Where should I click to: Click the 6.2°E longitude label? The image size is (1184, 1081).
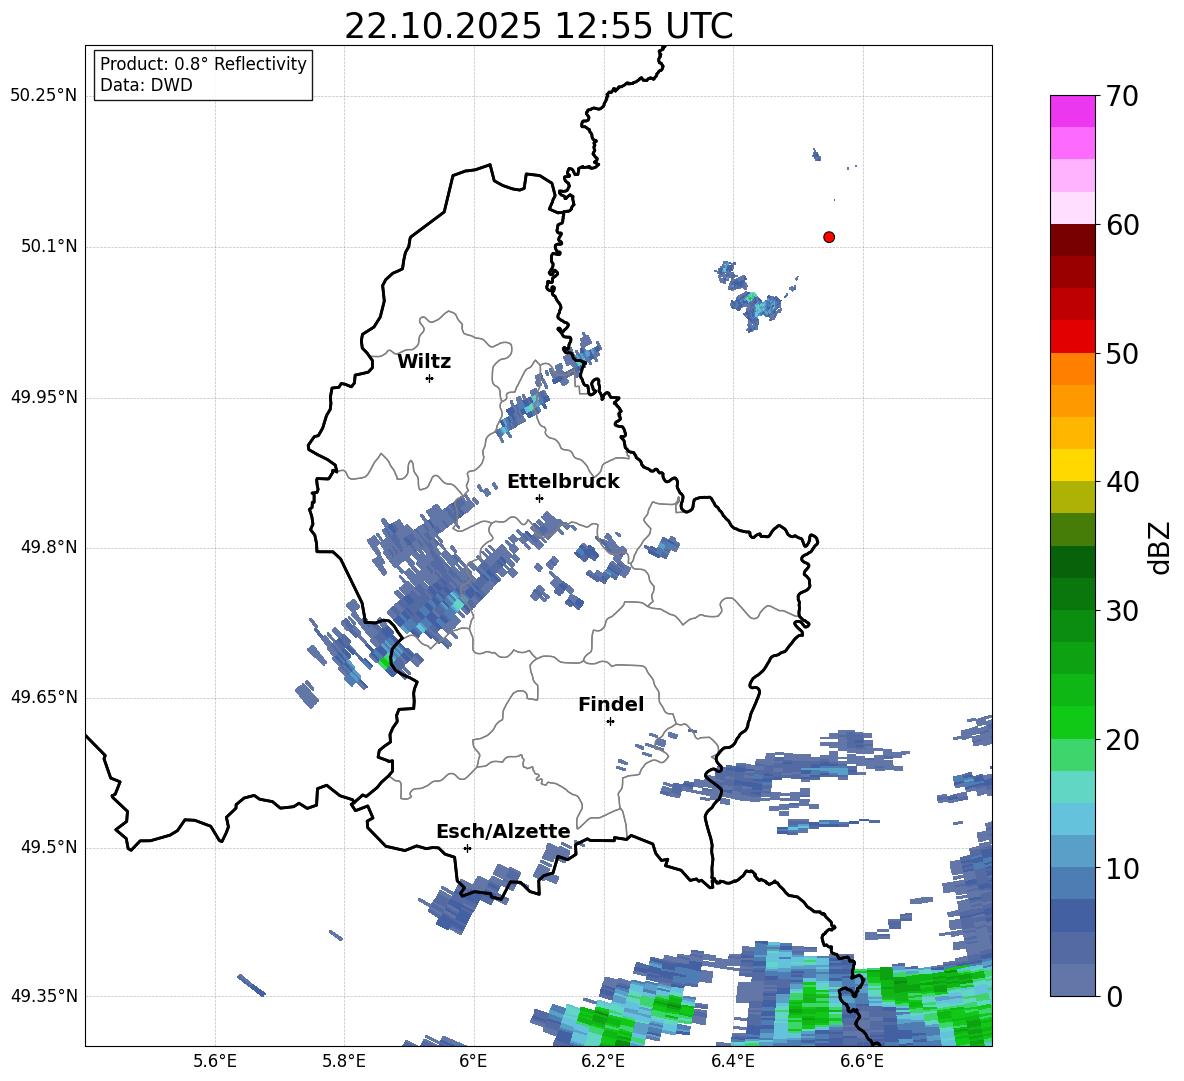(x=603, y=1061)
